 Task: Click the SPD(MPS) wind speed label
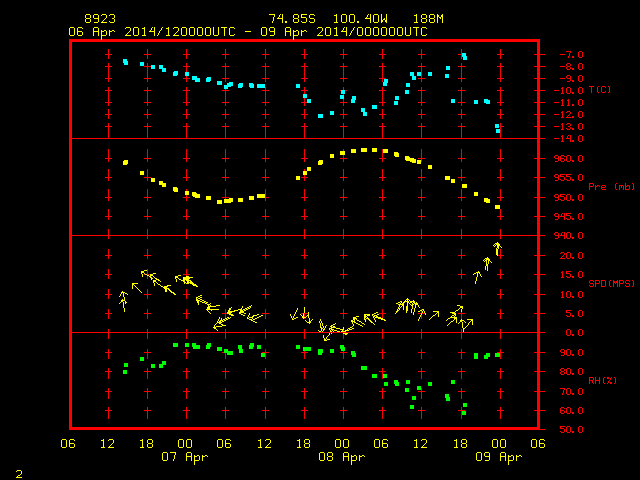611,283
